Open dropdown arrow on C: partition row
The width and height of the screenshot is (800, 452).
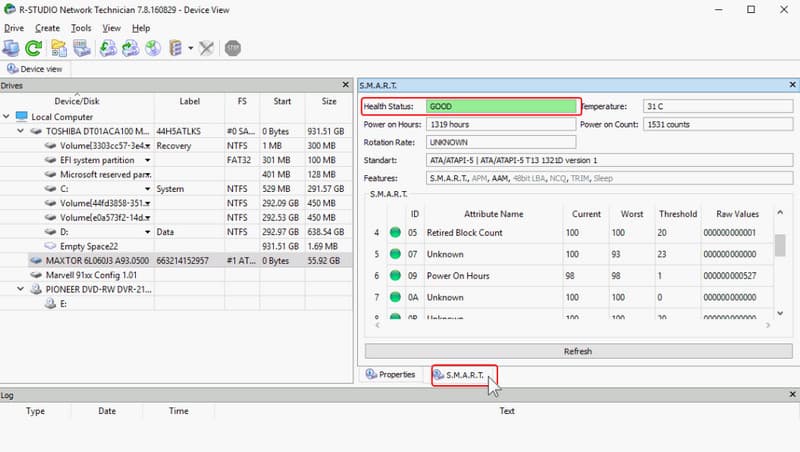pos(147,189)
